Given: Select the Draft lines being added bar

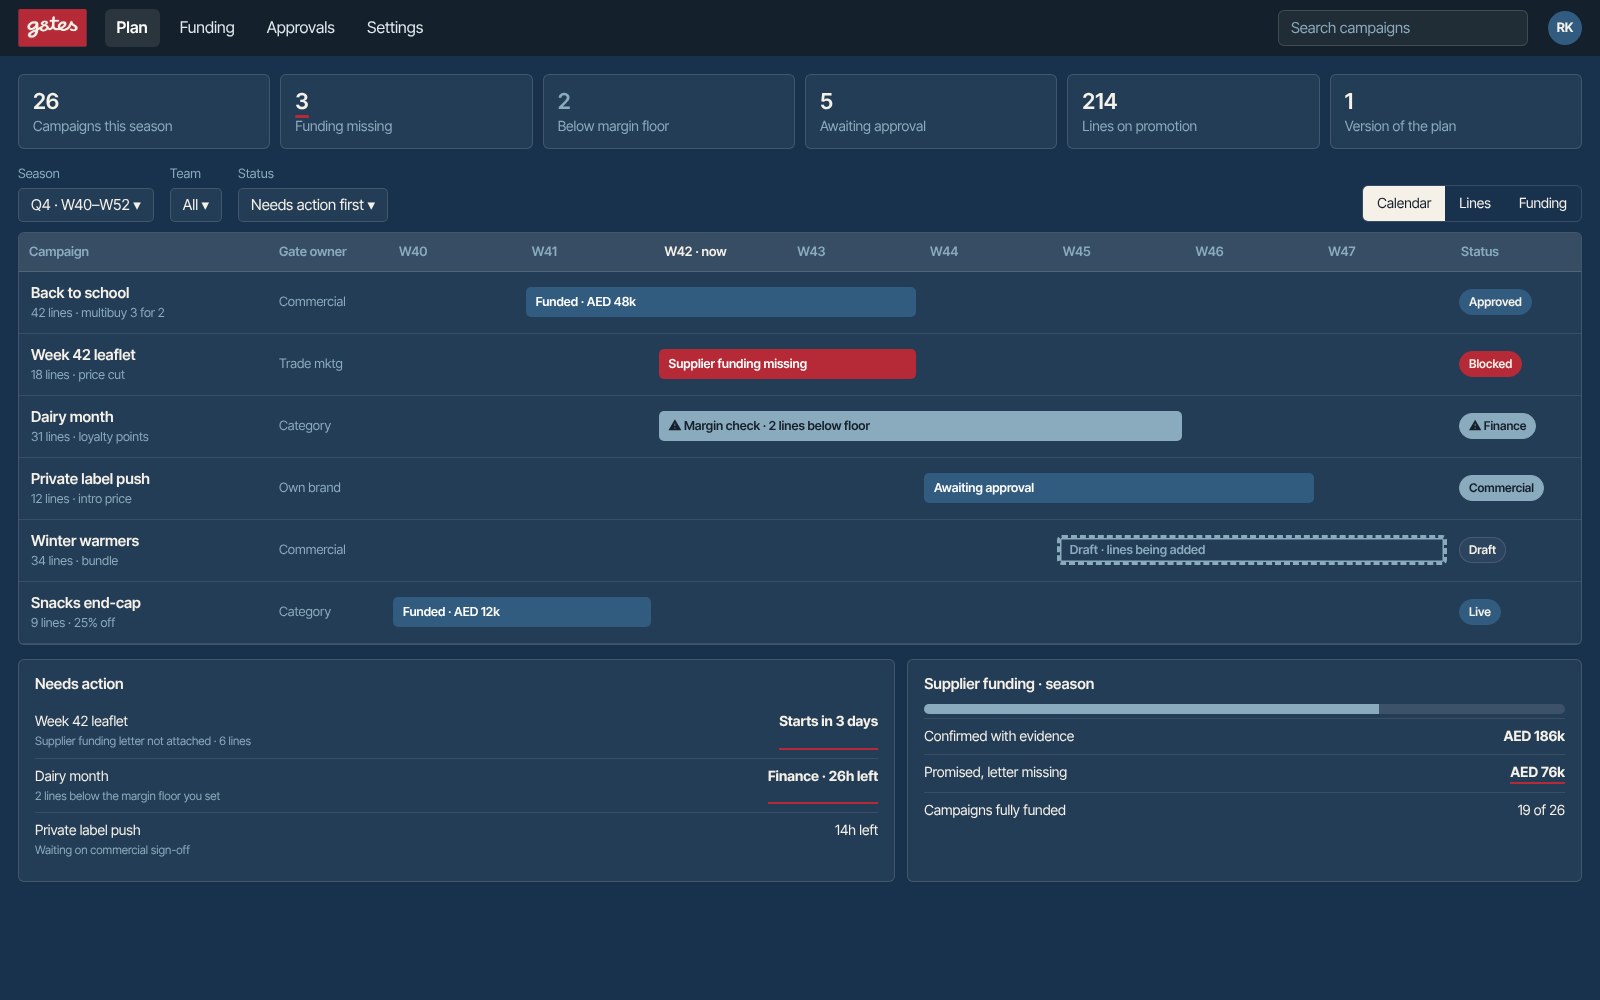Looking at the screenshot, I should tap(1252, 550).
